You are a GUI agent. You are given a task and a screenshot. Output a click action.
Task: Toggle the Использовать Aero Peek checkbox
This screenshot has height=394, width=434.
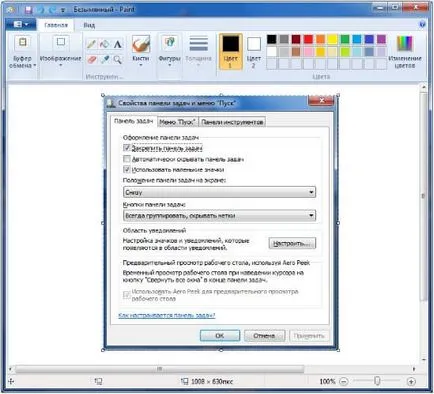click(x=127, y=295)
